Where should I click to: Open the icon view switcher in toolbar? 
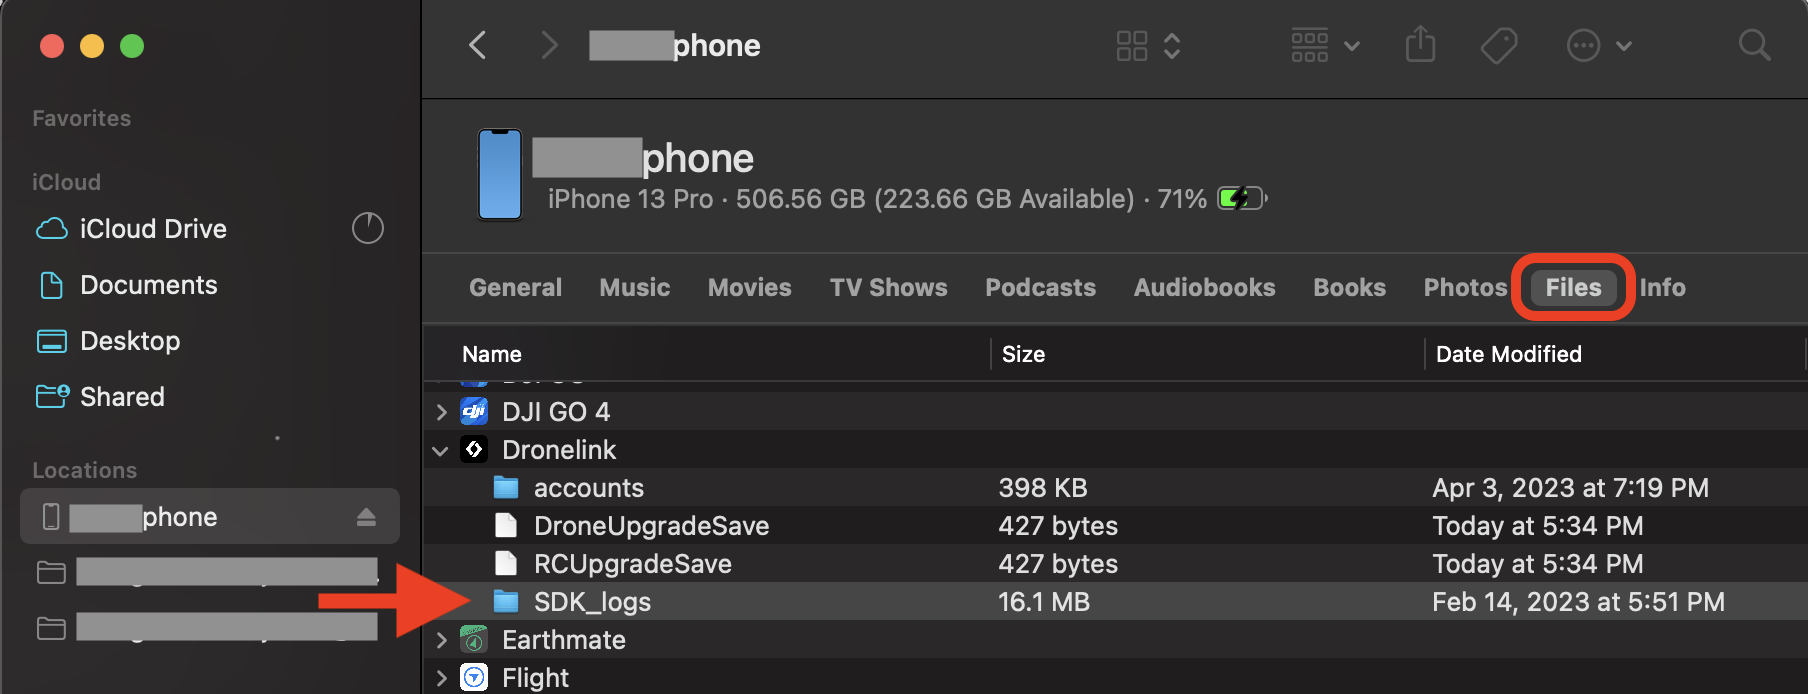[1148, 46]
